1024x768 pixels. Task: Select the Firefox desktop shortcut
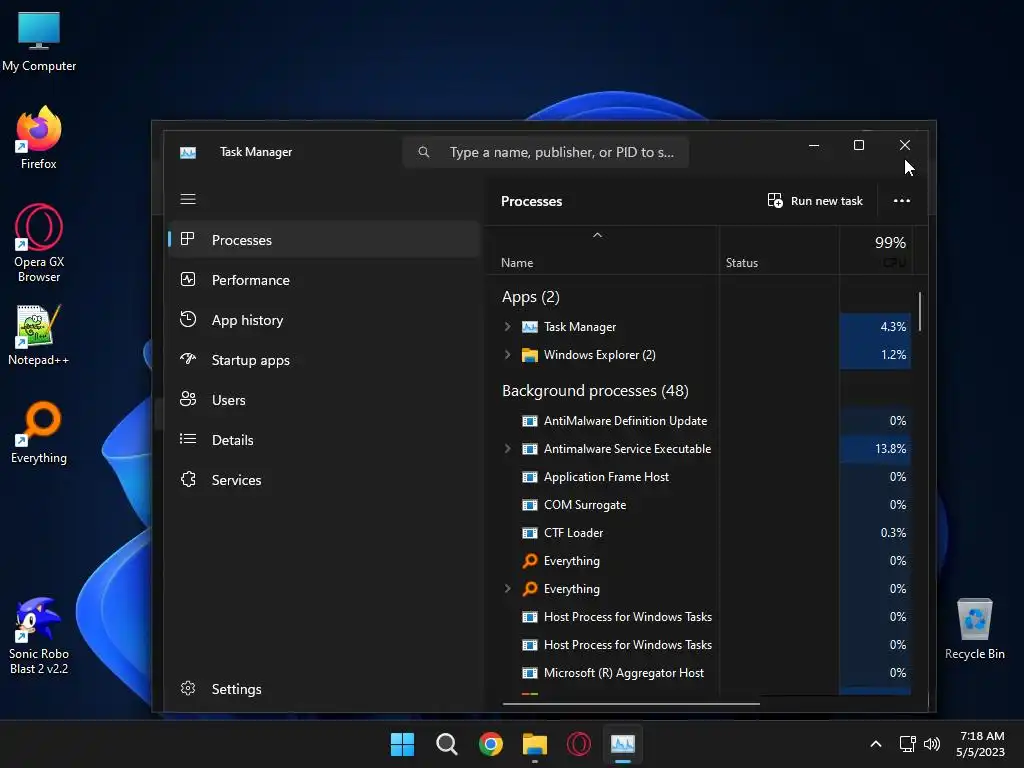point(39,138)
